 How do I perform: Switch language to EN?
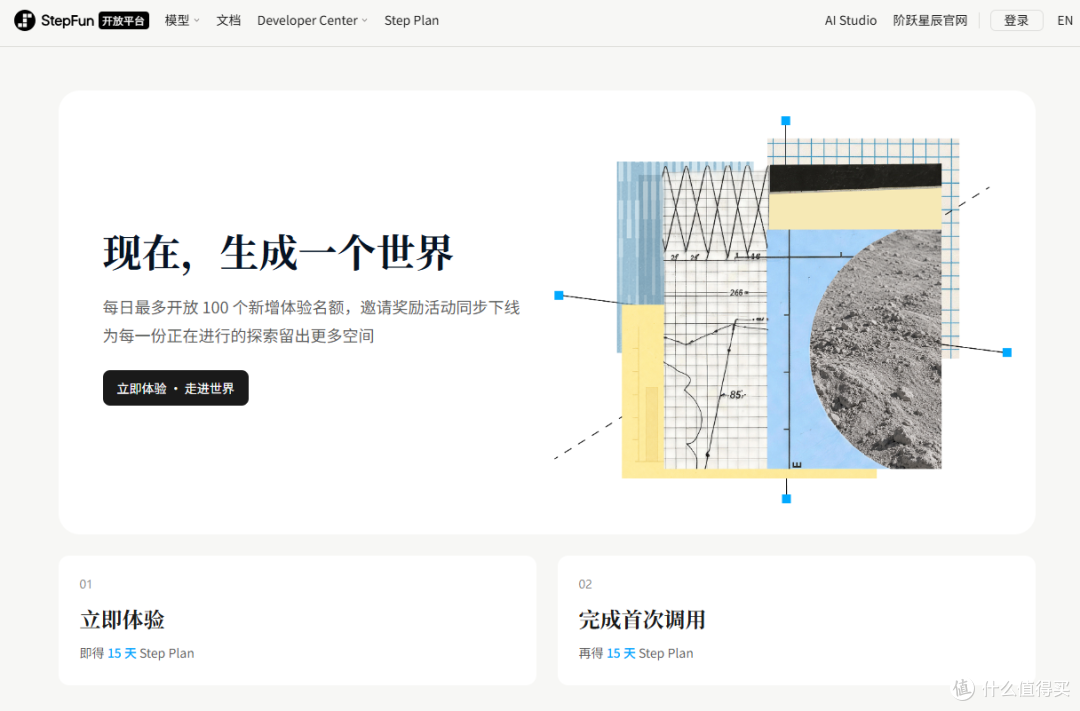(x=1065, y=21)
